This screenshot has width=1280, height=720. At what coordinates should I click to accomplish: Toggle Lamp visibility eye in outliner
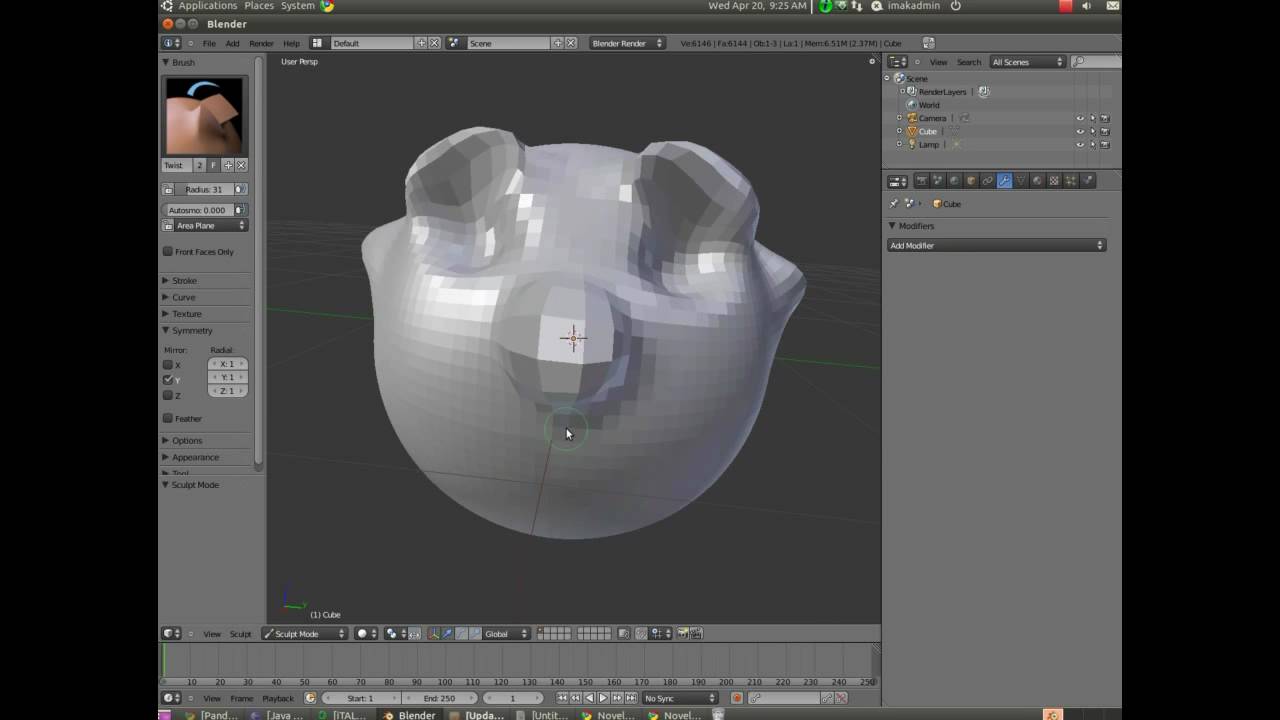point(1080,144)
